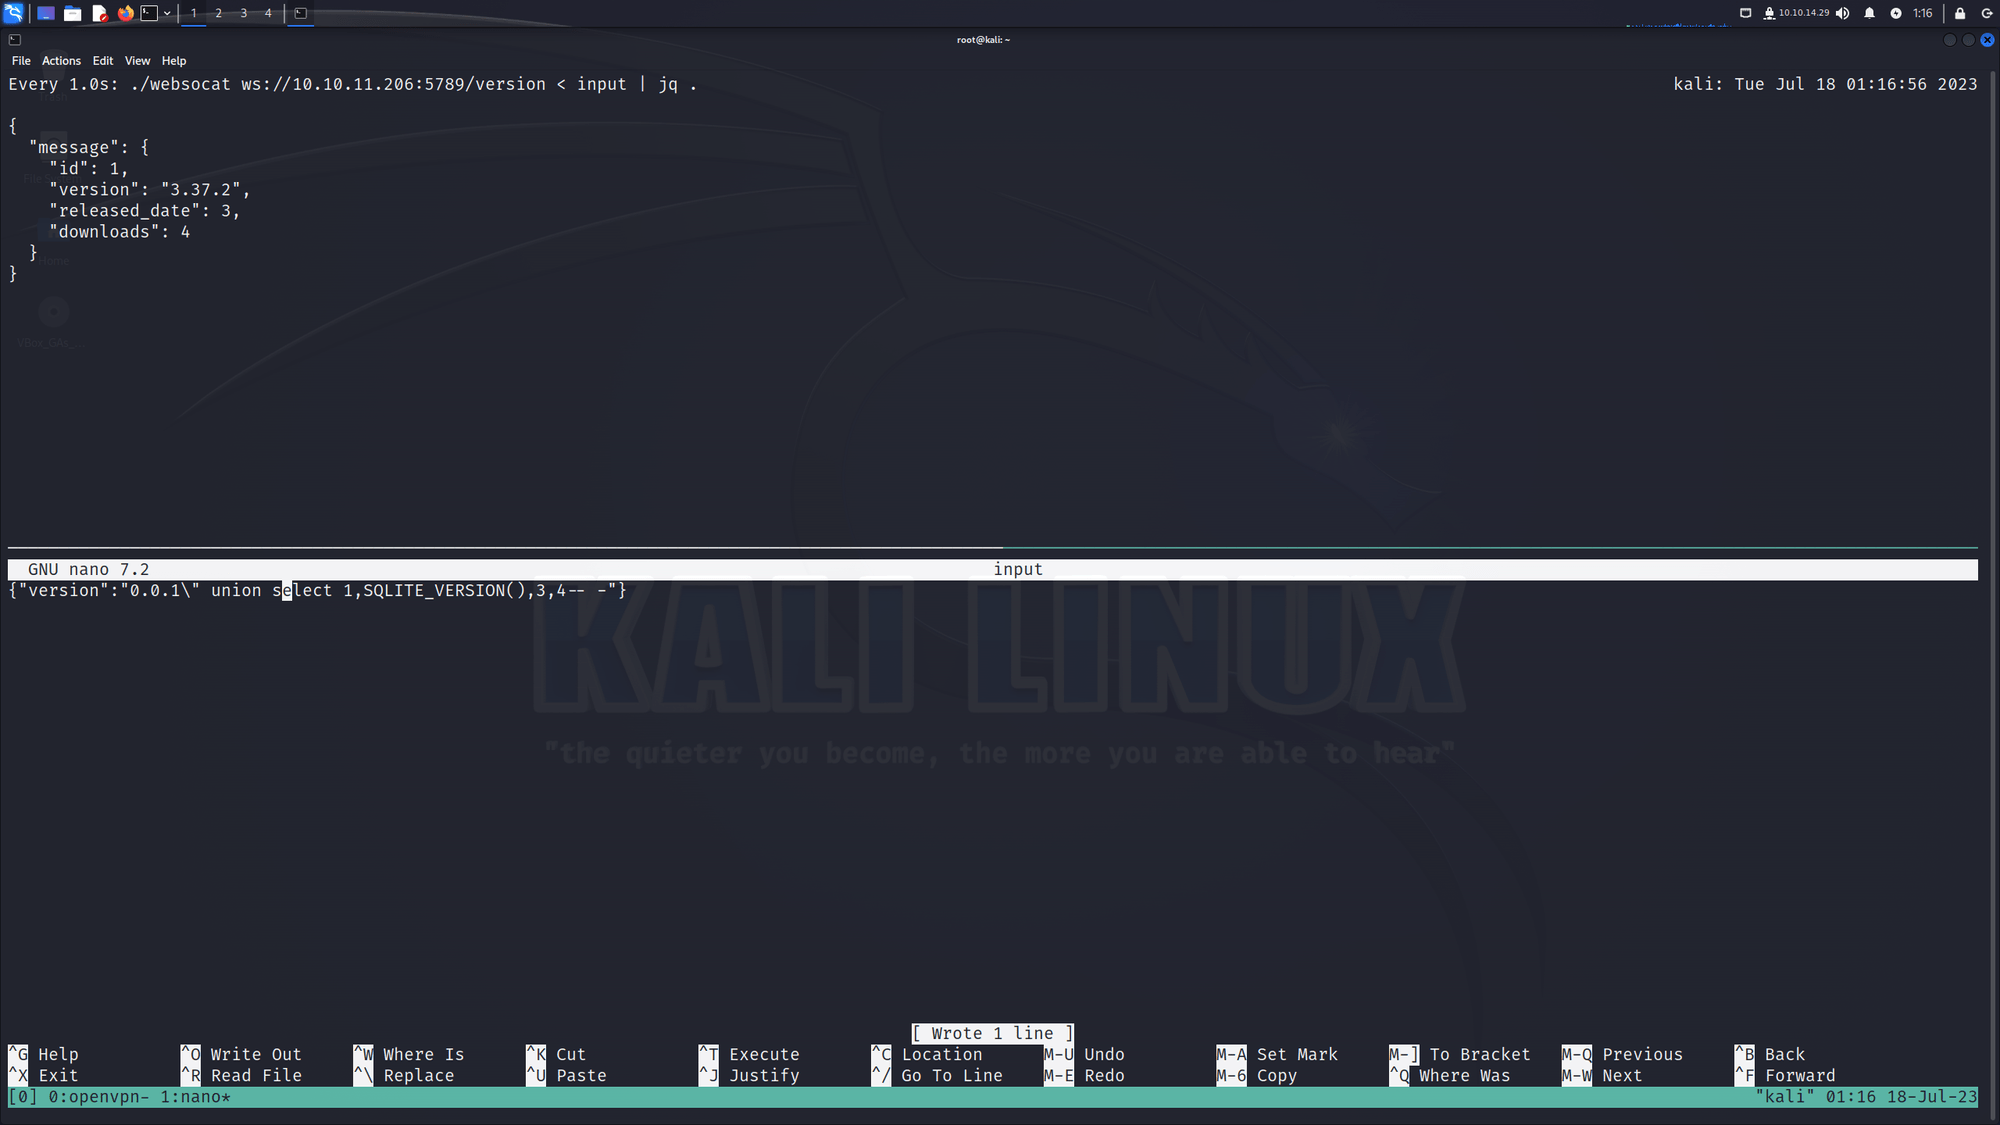Click the Go To Line shortcut label

pos(937,1075)
